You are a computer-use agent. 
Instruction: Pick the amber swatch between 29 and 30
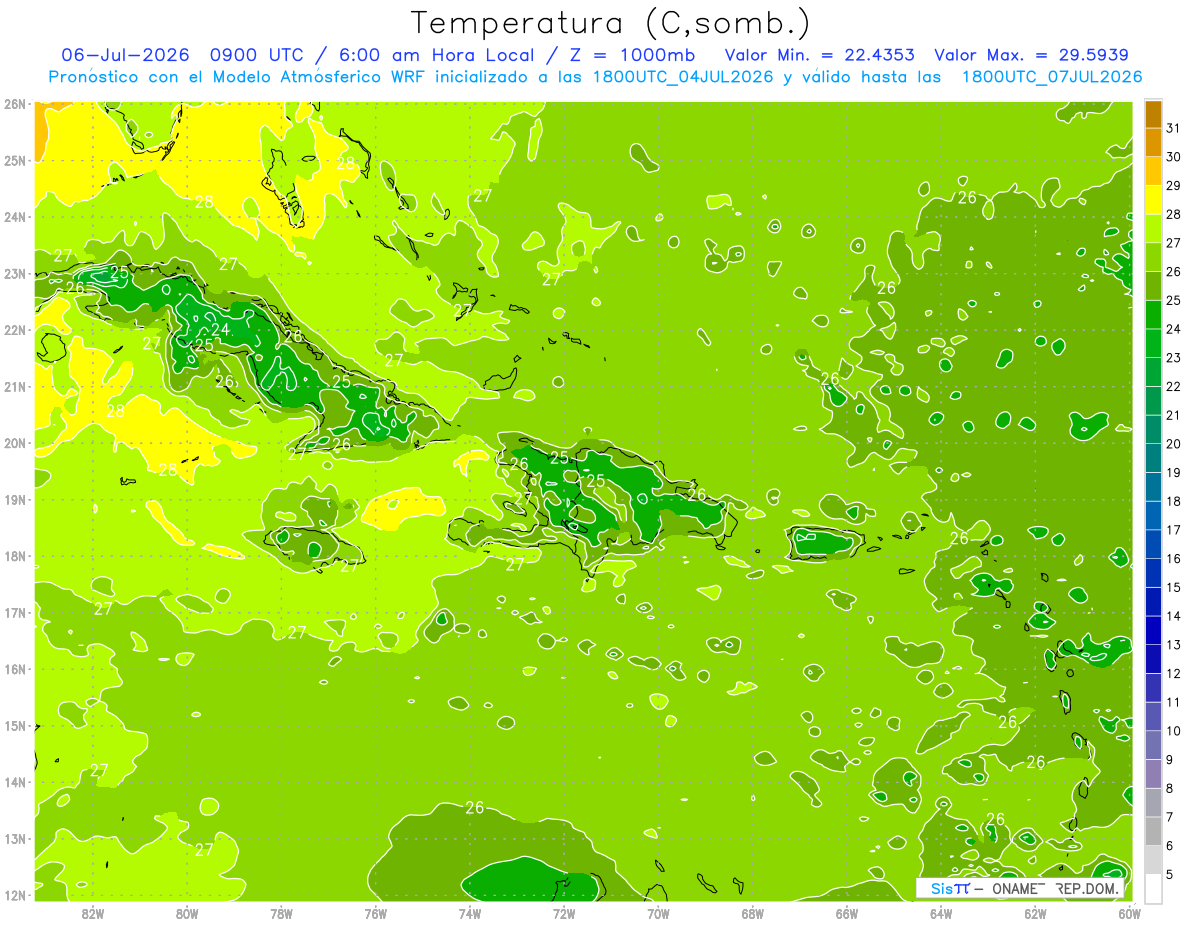[x=1153, y=171]
